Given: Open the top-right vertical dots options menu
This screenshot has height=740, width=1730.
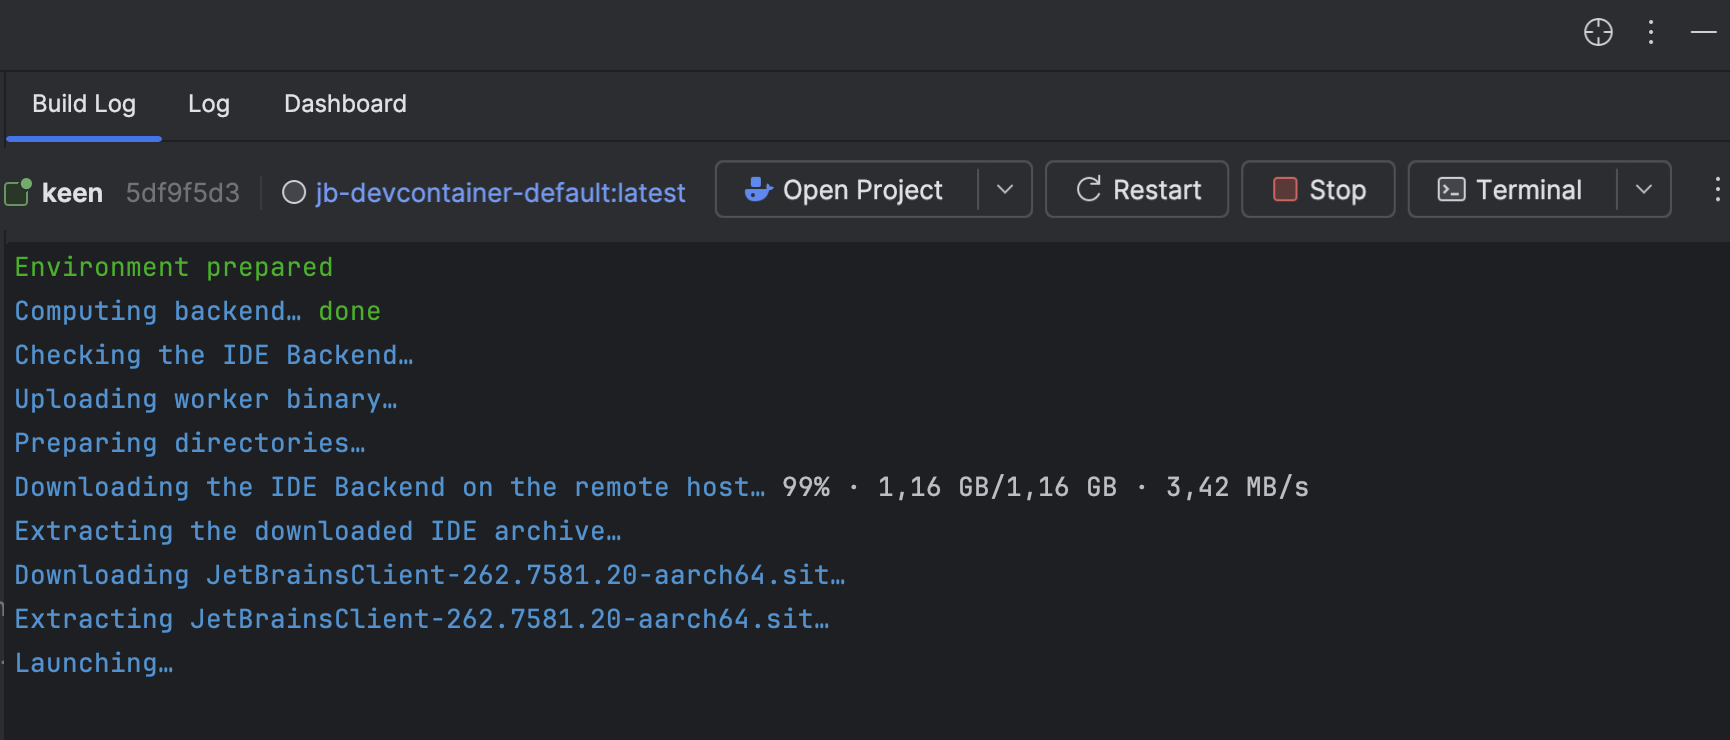Looking at the screenshot, I should click(1651, 32).
